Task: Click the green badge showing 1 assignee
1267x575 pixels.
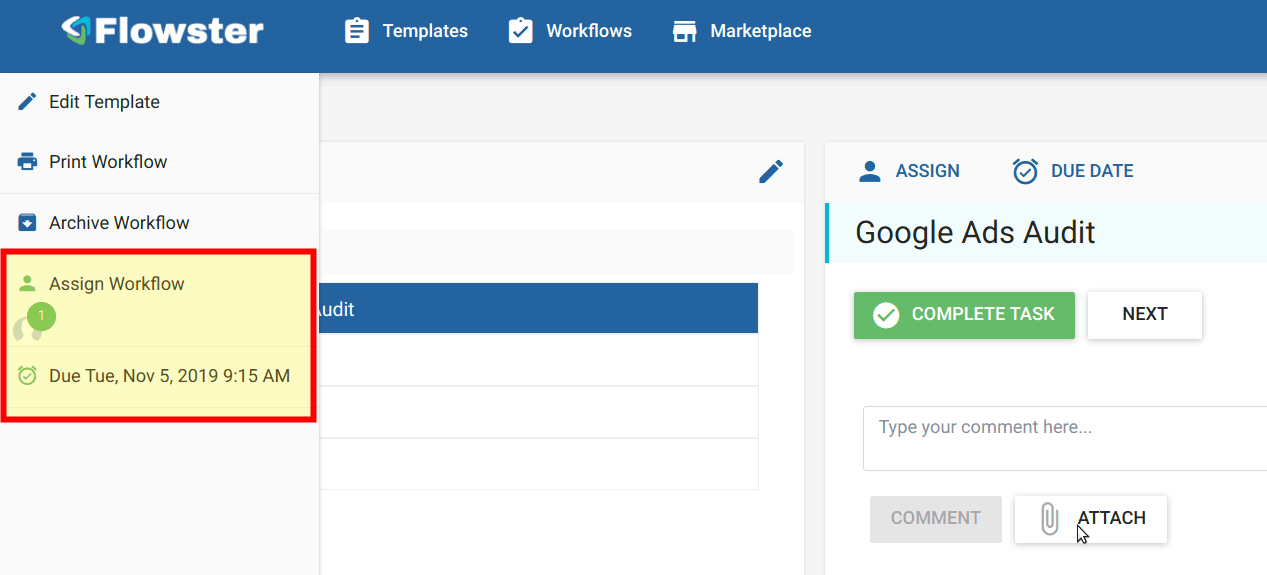Action: (x=41, y=316)
